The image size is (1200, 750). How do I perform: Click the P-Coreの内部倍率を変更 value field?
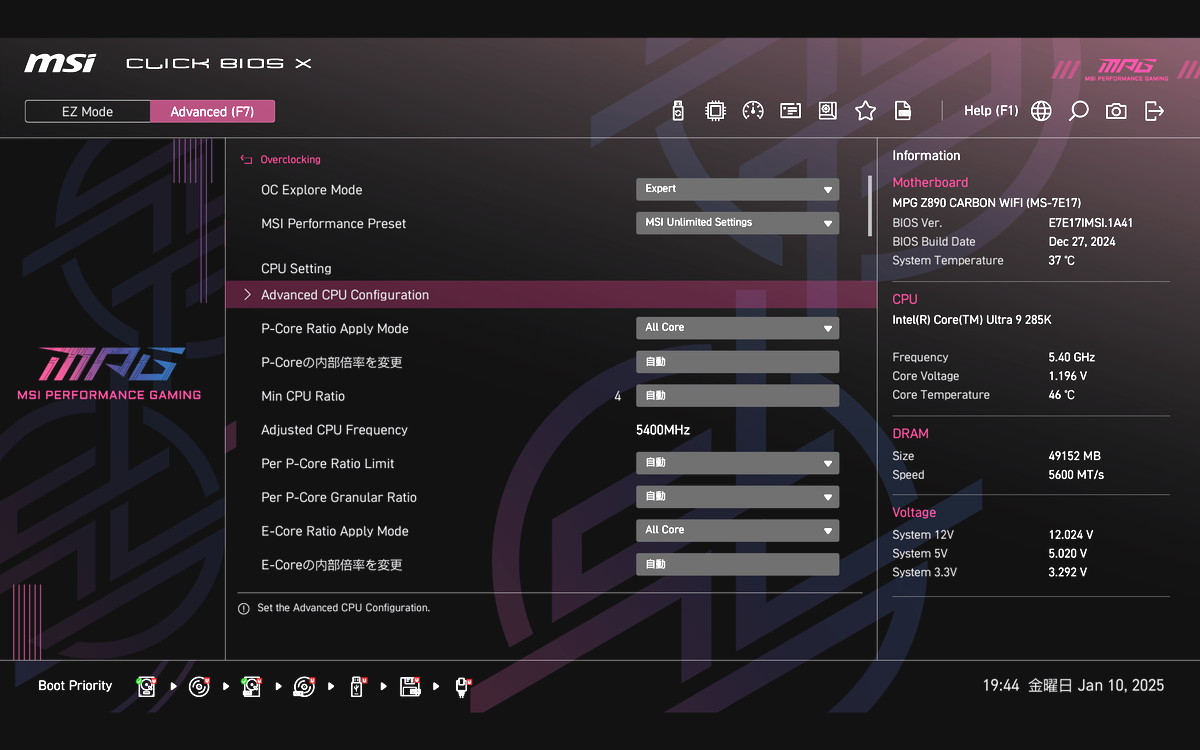(x=737, y=362)
